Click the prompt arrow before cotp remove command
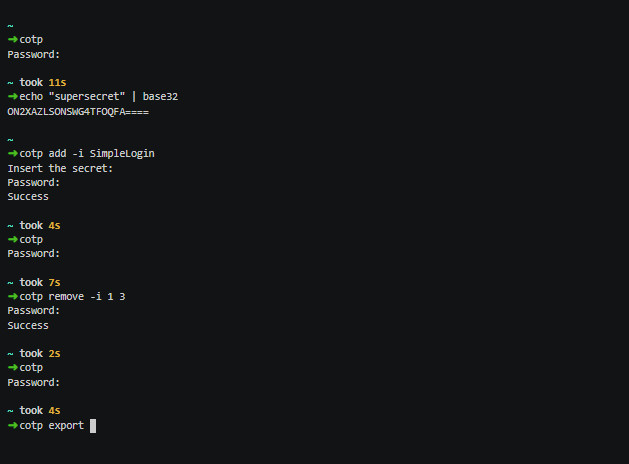 pyautogui.click(x=12, y=297)
